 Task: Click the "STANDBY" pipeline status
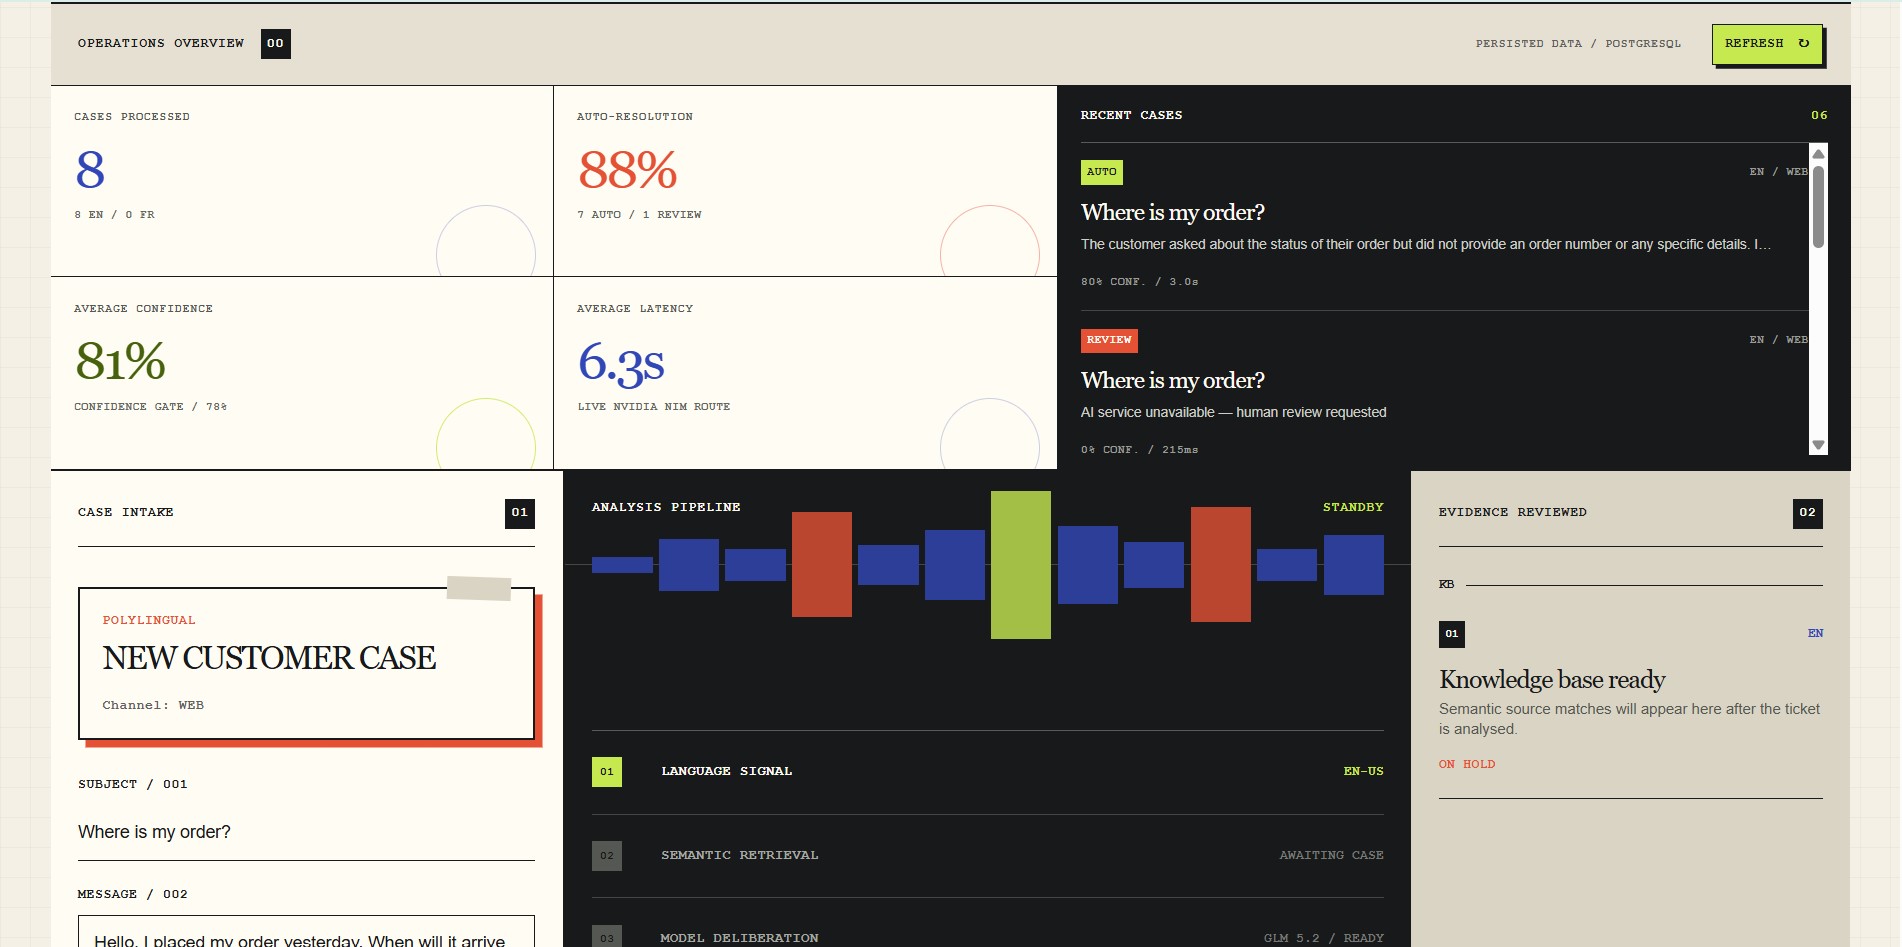1353,508
